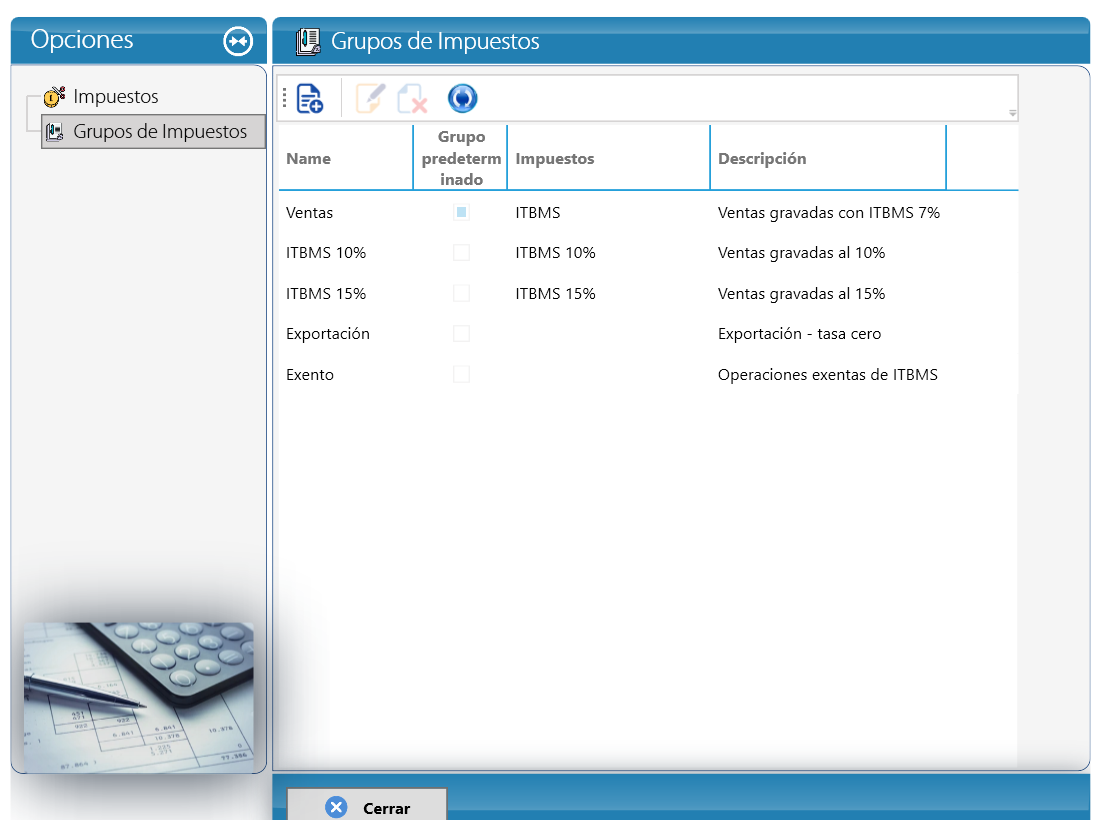Click the calculator and pen image
This screenshot has height=820, width=1100.
pyautogui.click(x=139, y=697)
